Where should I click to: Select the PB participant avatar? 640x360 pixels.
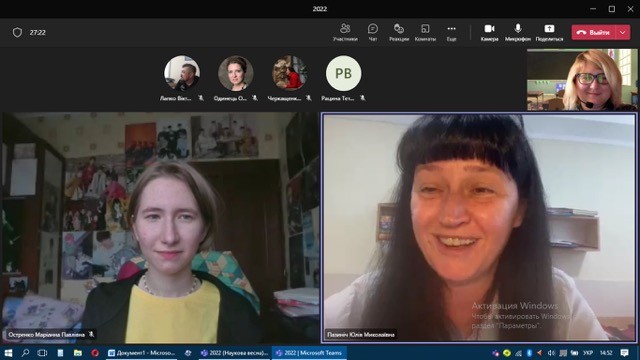[x=343, y=73]
